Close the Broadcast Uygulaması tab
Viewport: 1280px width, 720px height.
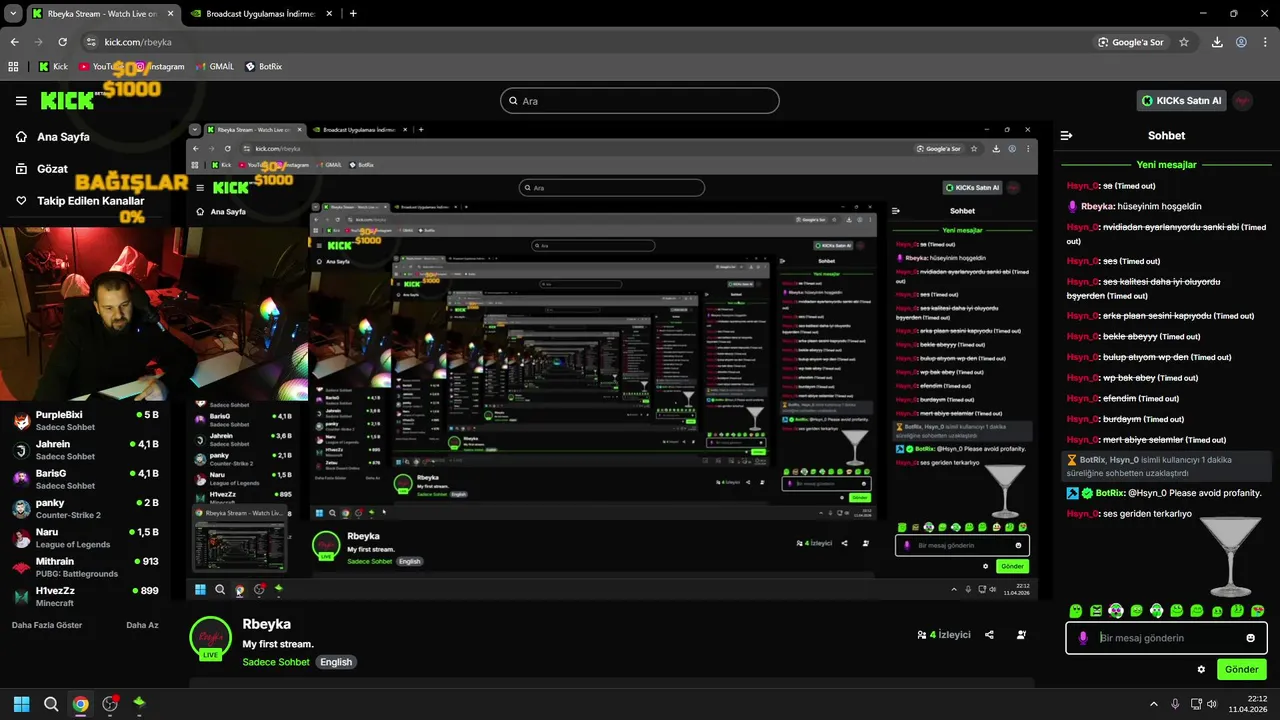pos(329,14)
